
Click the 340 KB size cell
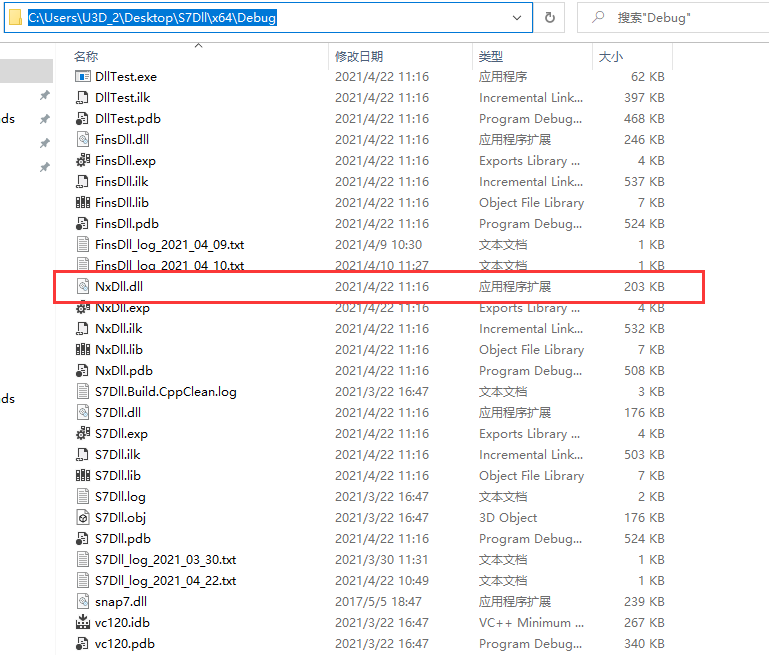coord(644,643)
